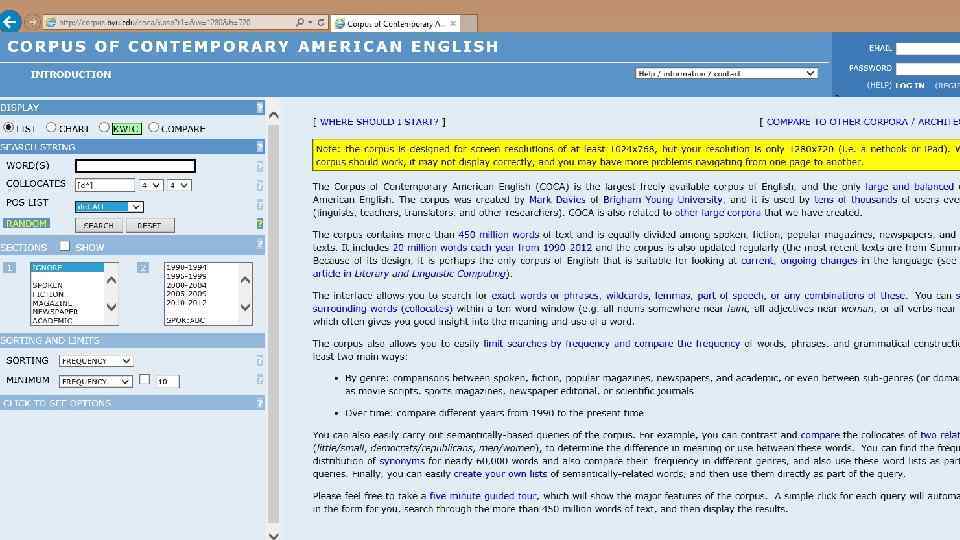Click down arrow in section 2 years list

(x=245, y=307)
